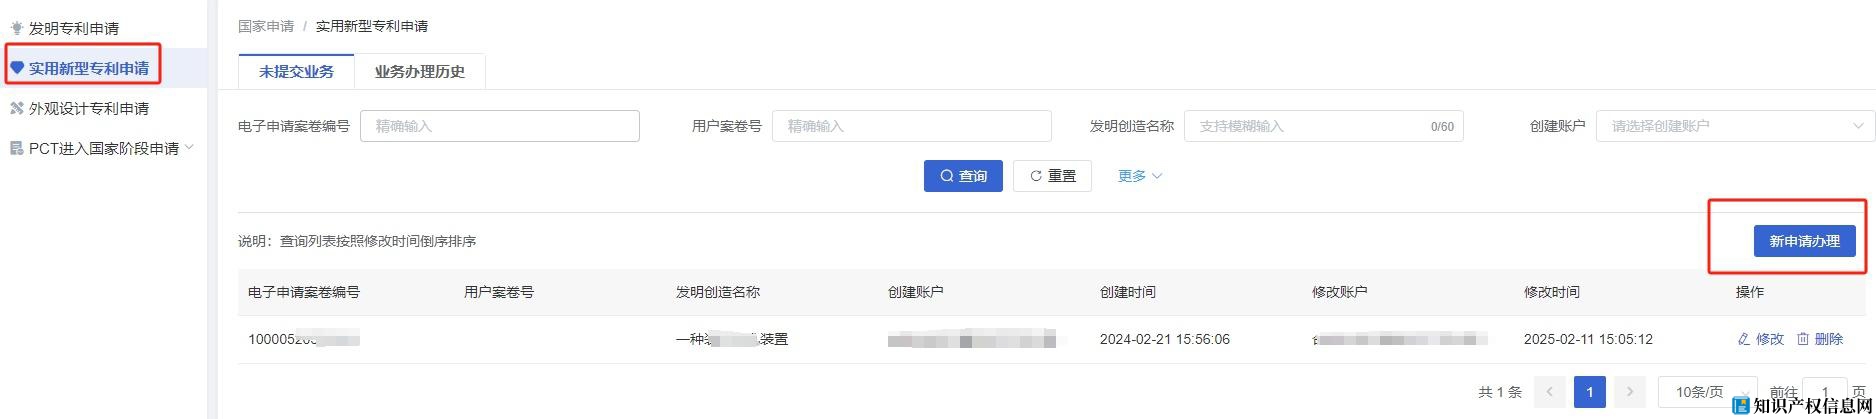This screenshot has height=419, width=1876.
Task: Open the 10条/页 page size dropdown
Action: [1706, 392]
